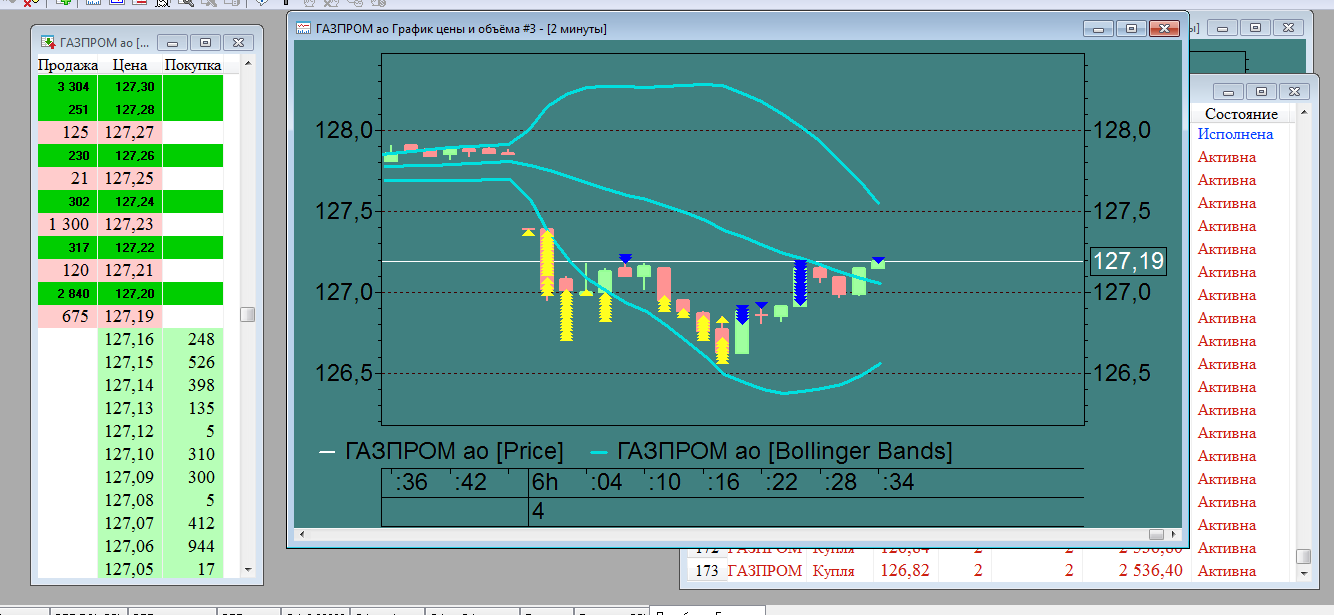Viewport: 1334px width, 615px height.
Task: Close the orders table window with Состояние column
Action: pyautogui.click(x=1293, y=91)
